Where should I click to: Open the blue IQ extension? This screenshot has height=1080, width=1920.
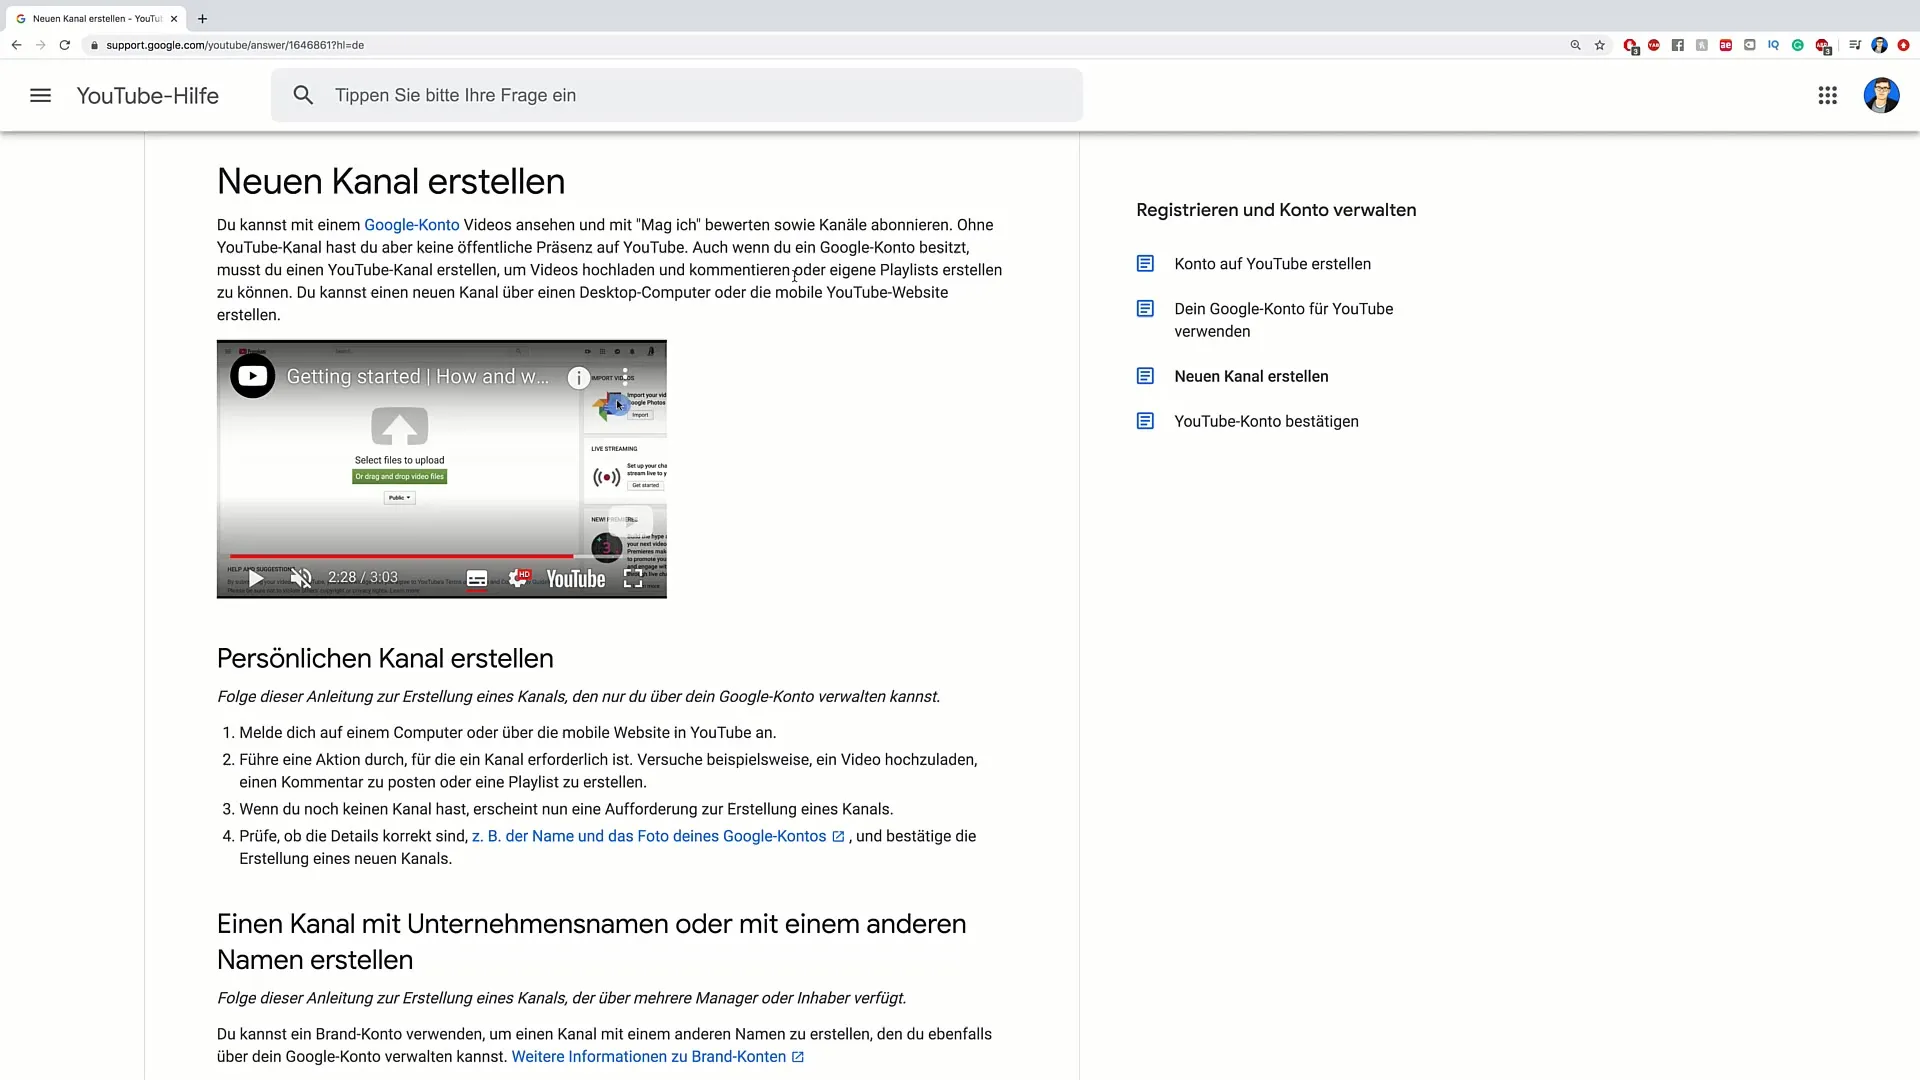point(1773,45)
